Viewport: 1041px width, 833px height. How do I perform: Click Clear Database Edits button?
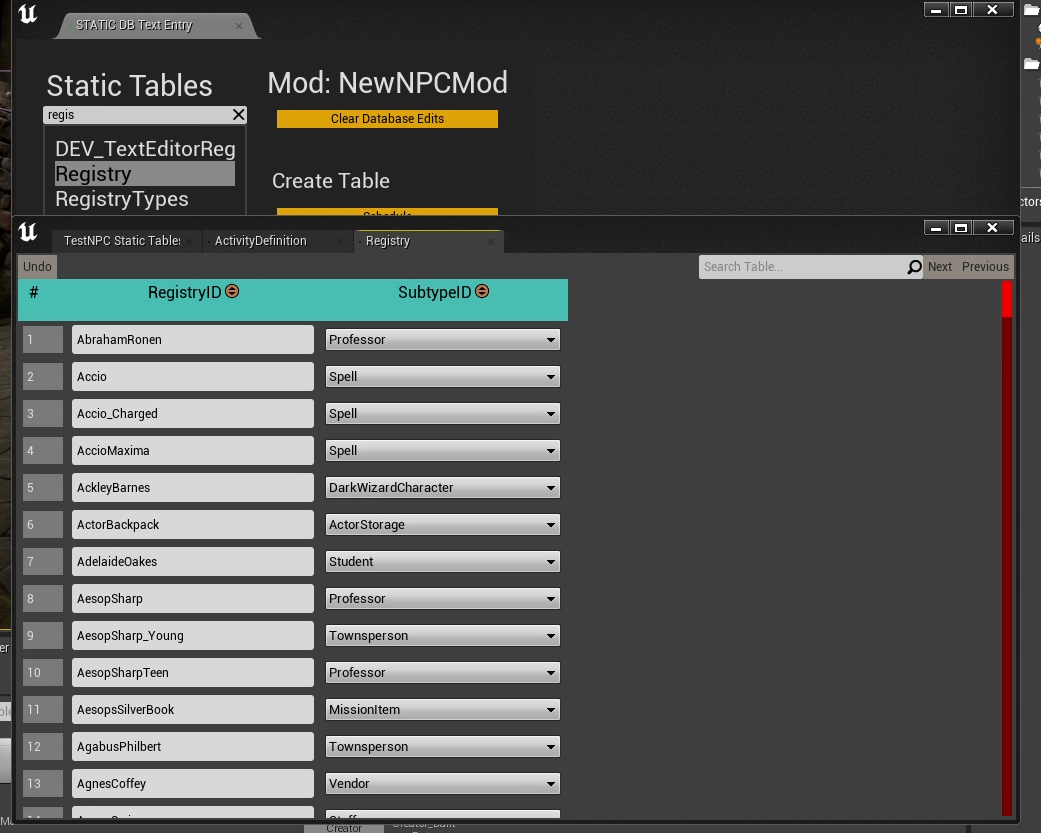(x=387, y=119)
